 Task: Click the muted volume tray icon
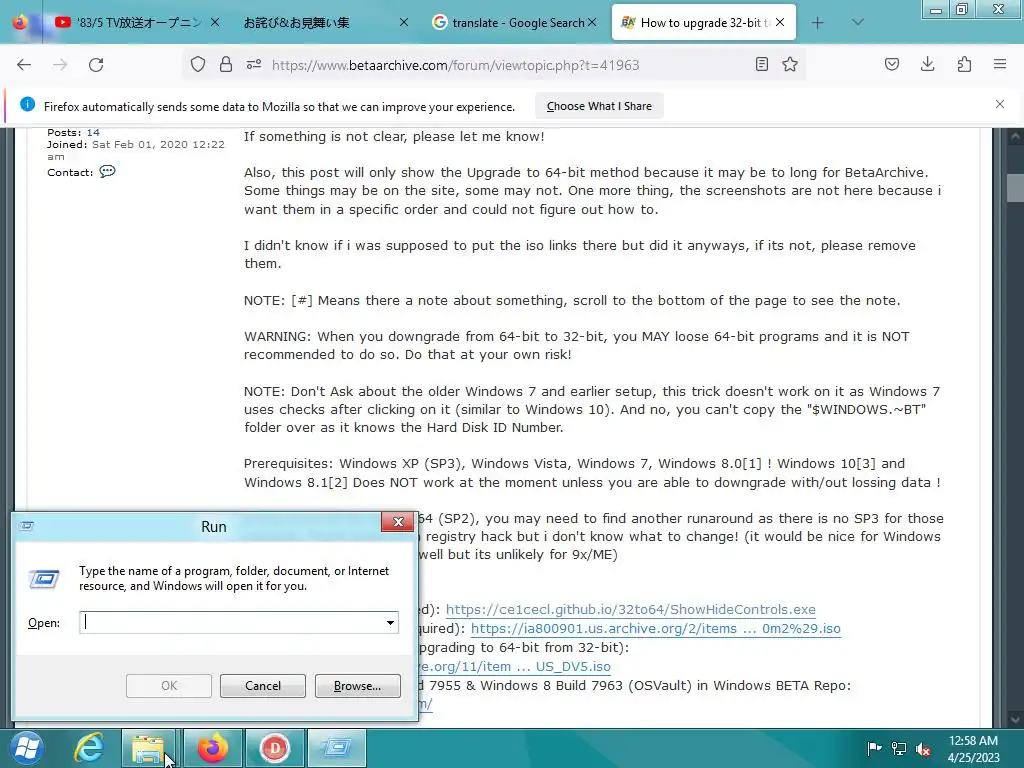pos(923,748)
